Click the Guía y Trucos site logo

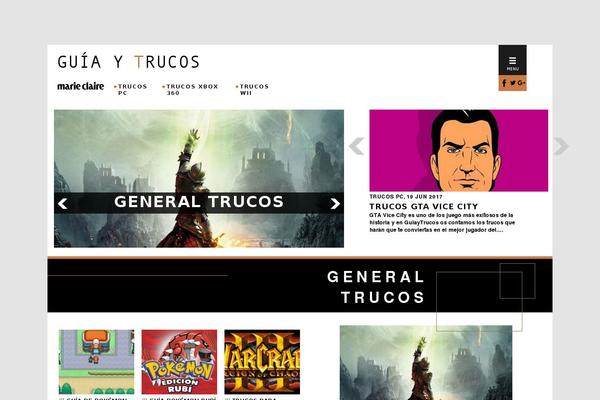click(x=129, y=62)
